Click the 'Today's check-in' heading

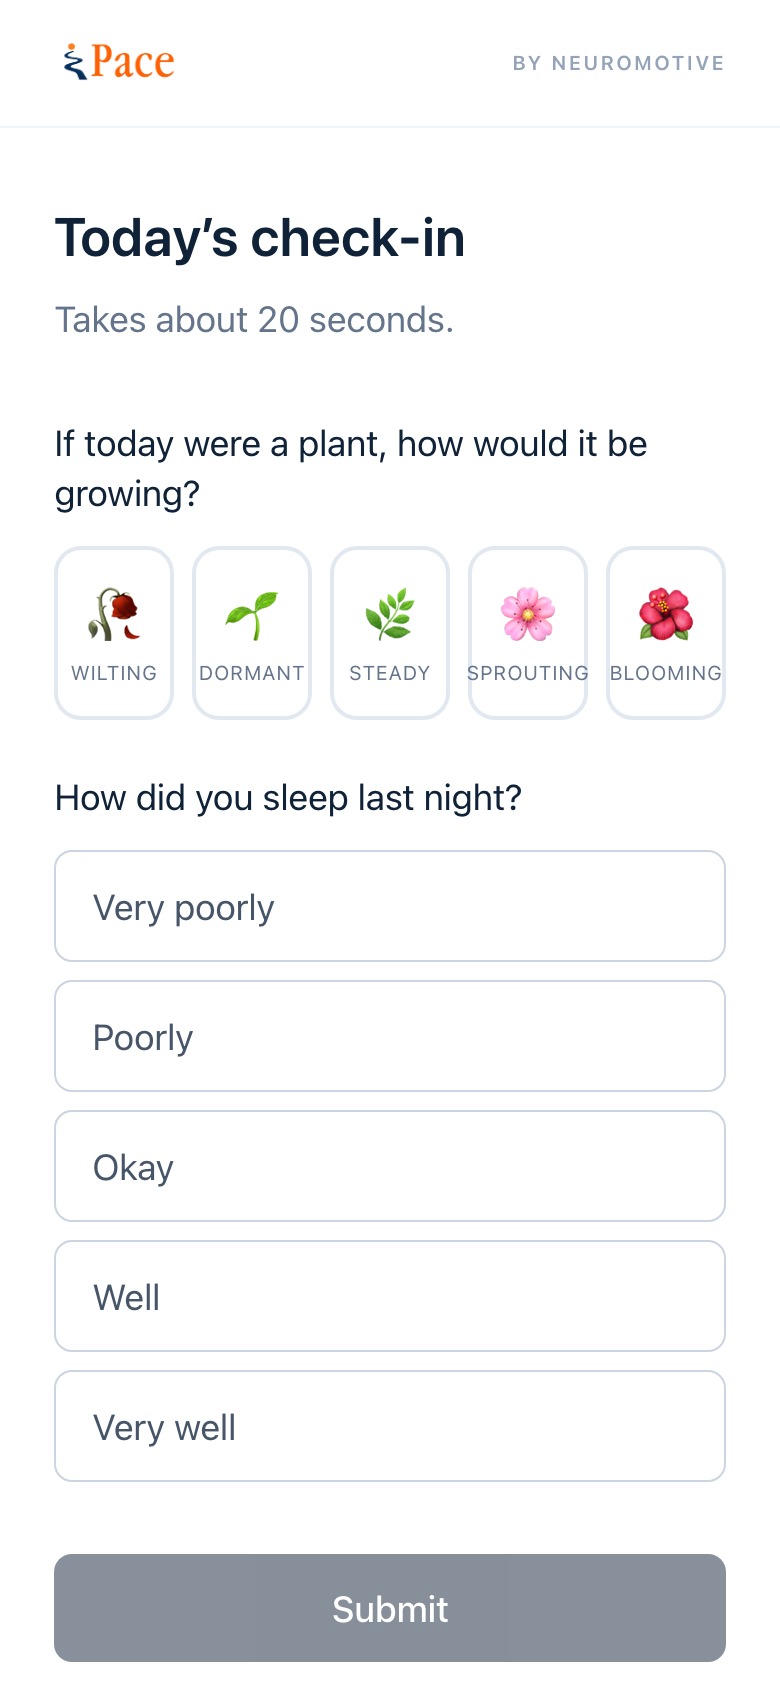[x=260, y=238]
